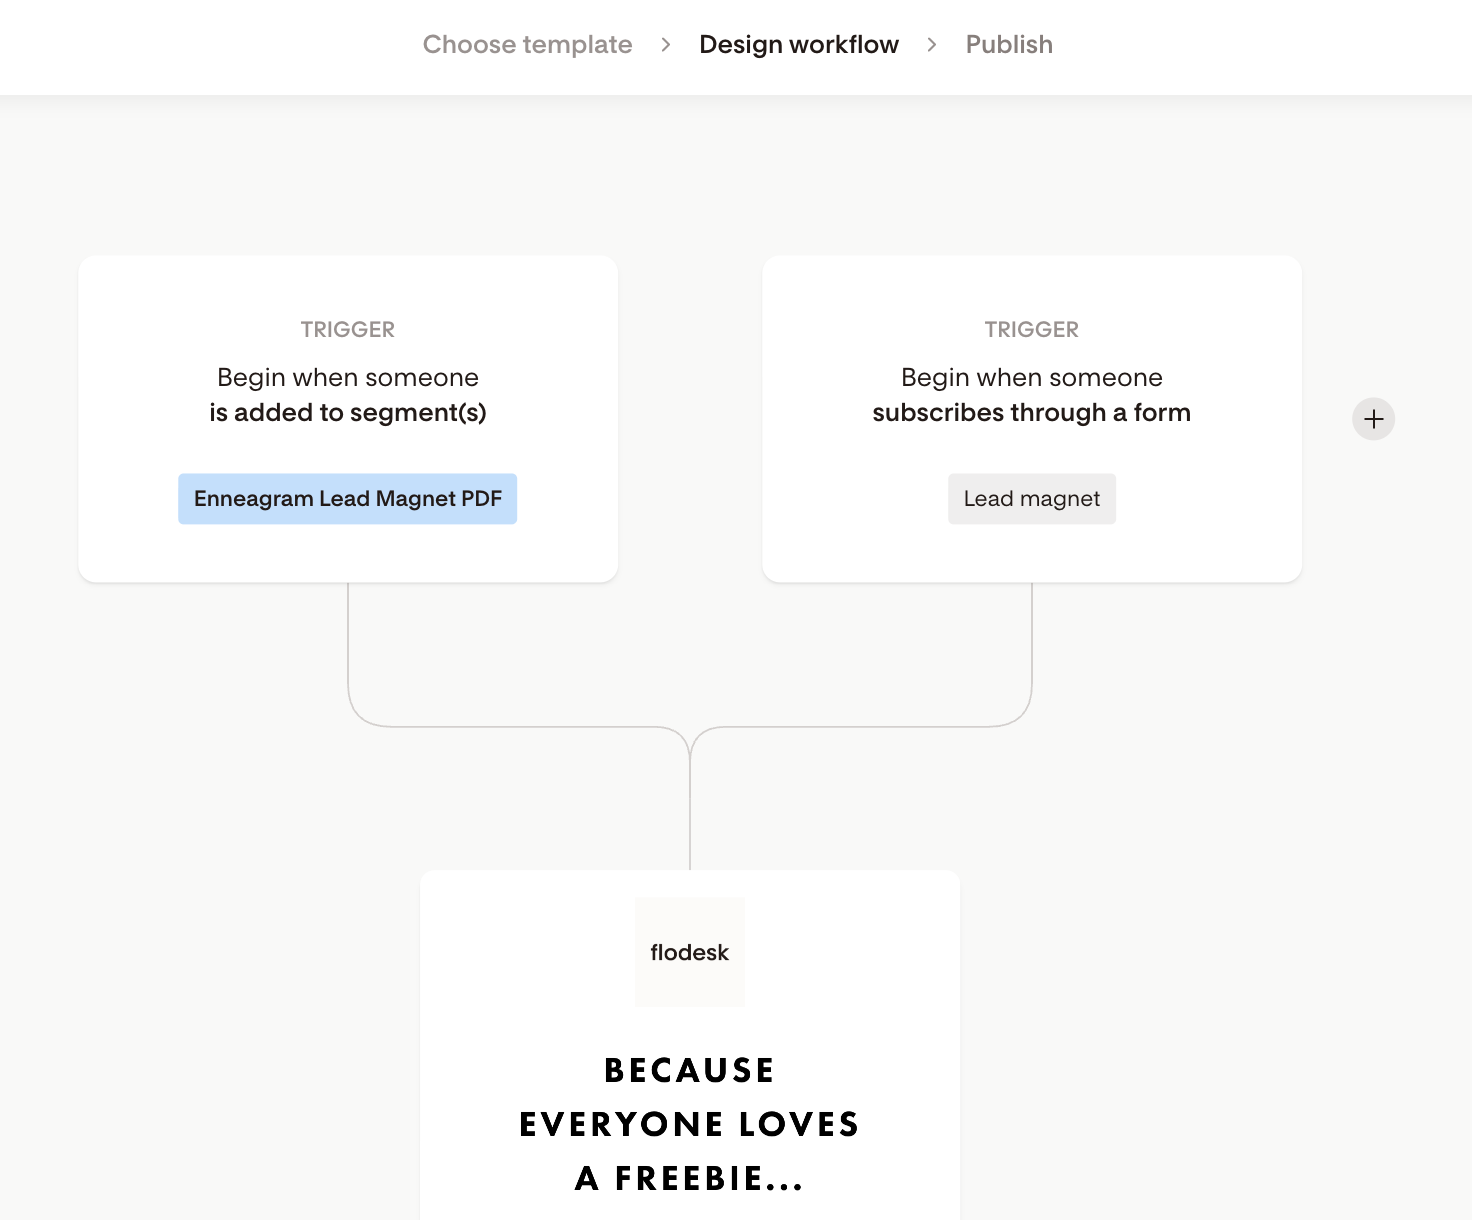Select the "is added to segment(s)" text

coord(348,413)
